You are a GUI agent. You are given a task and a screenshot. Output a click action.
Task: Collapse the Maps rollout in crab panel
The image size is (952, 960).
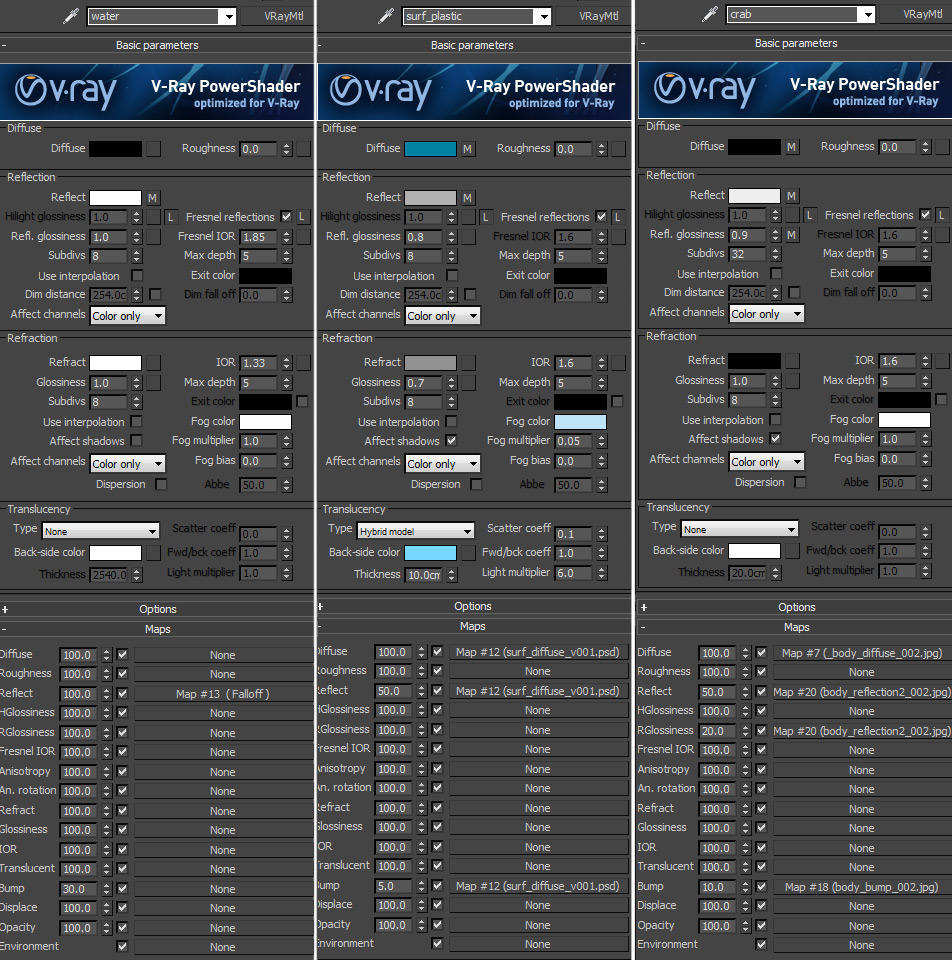tap(796, 628)
